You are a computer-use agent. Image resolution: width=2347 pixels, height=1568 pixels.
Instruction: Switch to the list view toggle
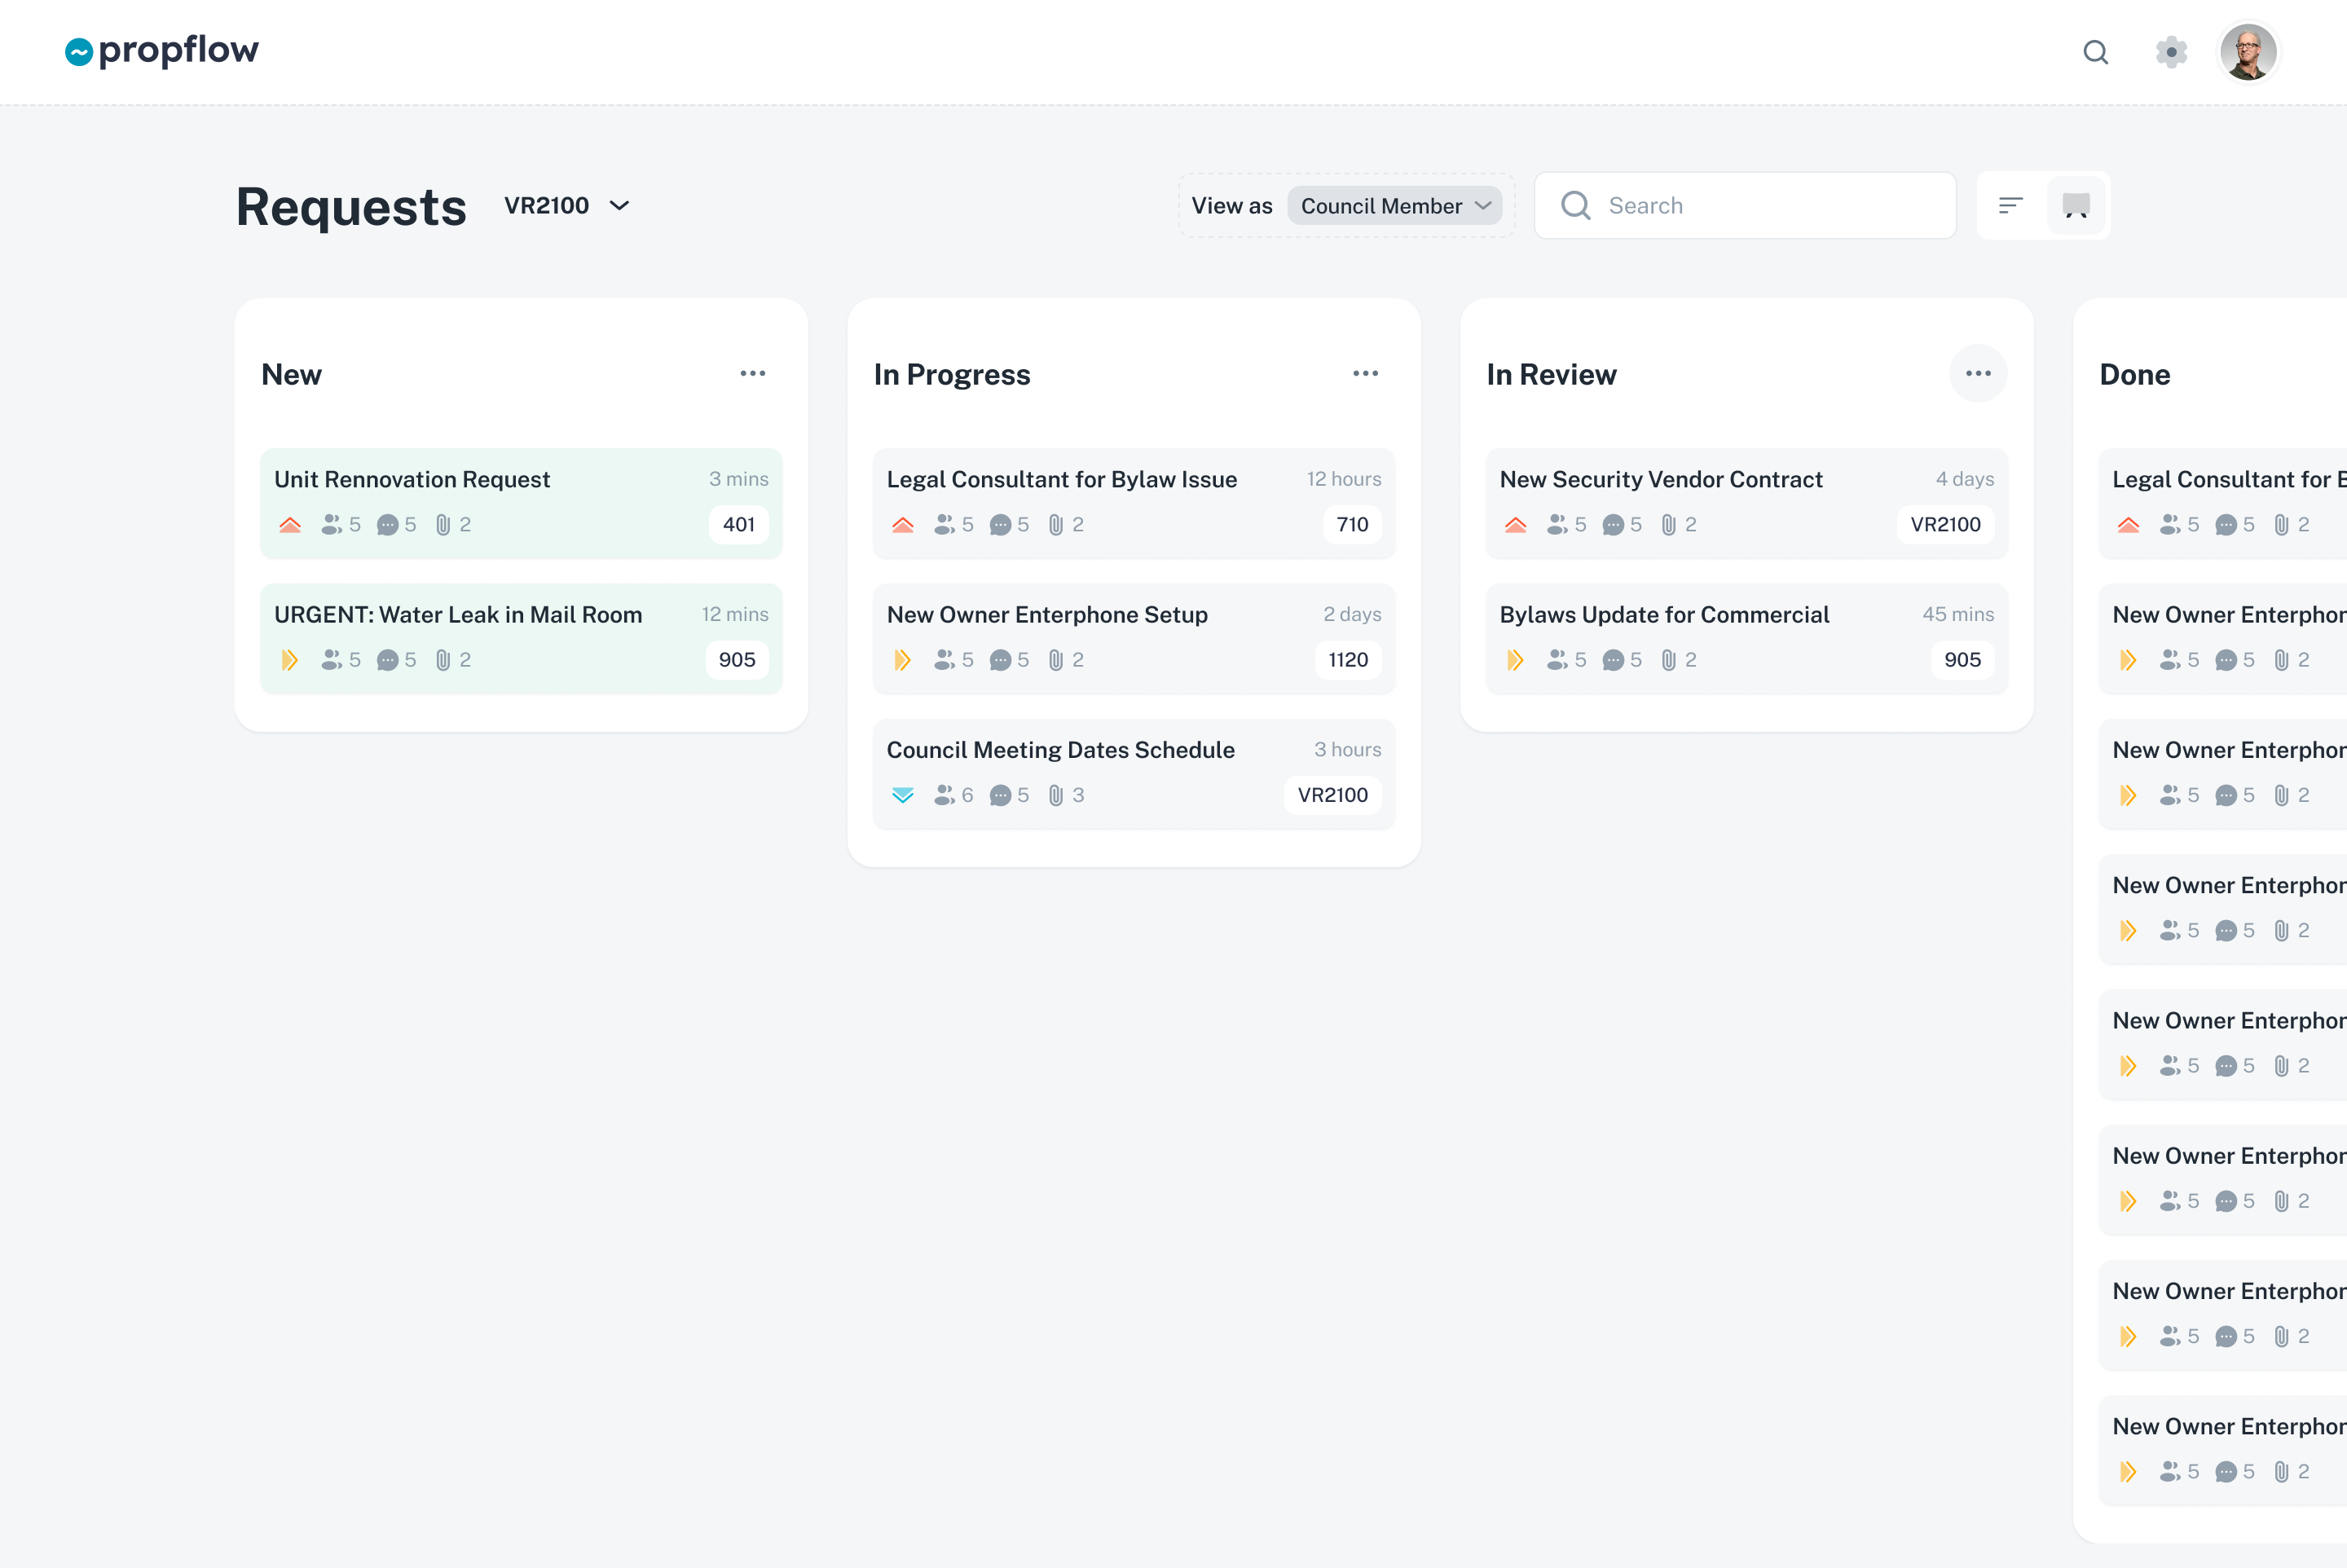[x=2010, y=206]
